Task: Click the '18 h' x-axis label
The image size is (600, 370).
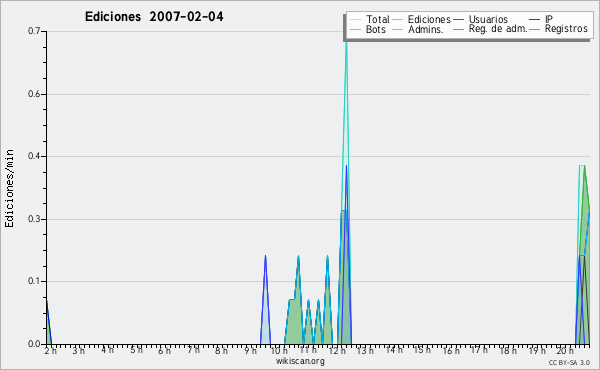Action: (x=508, y=351)
